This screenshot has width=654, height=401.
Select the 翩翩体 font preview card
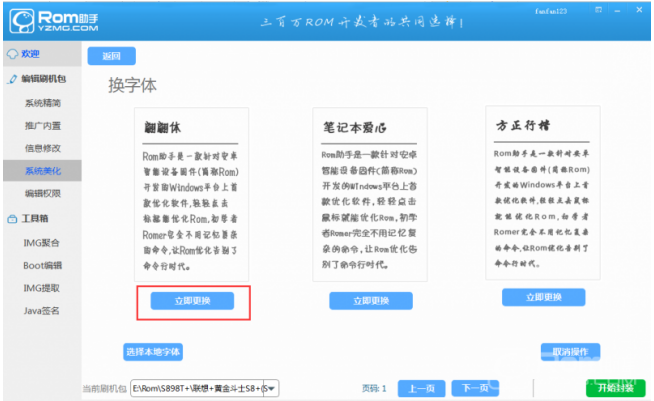[x=191, y=194]
